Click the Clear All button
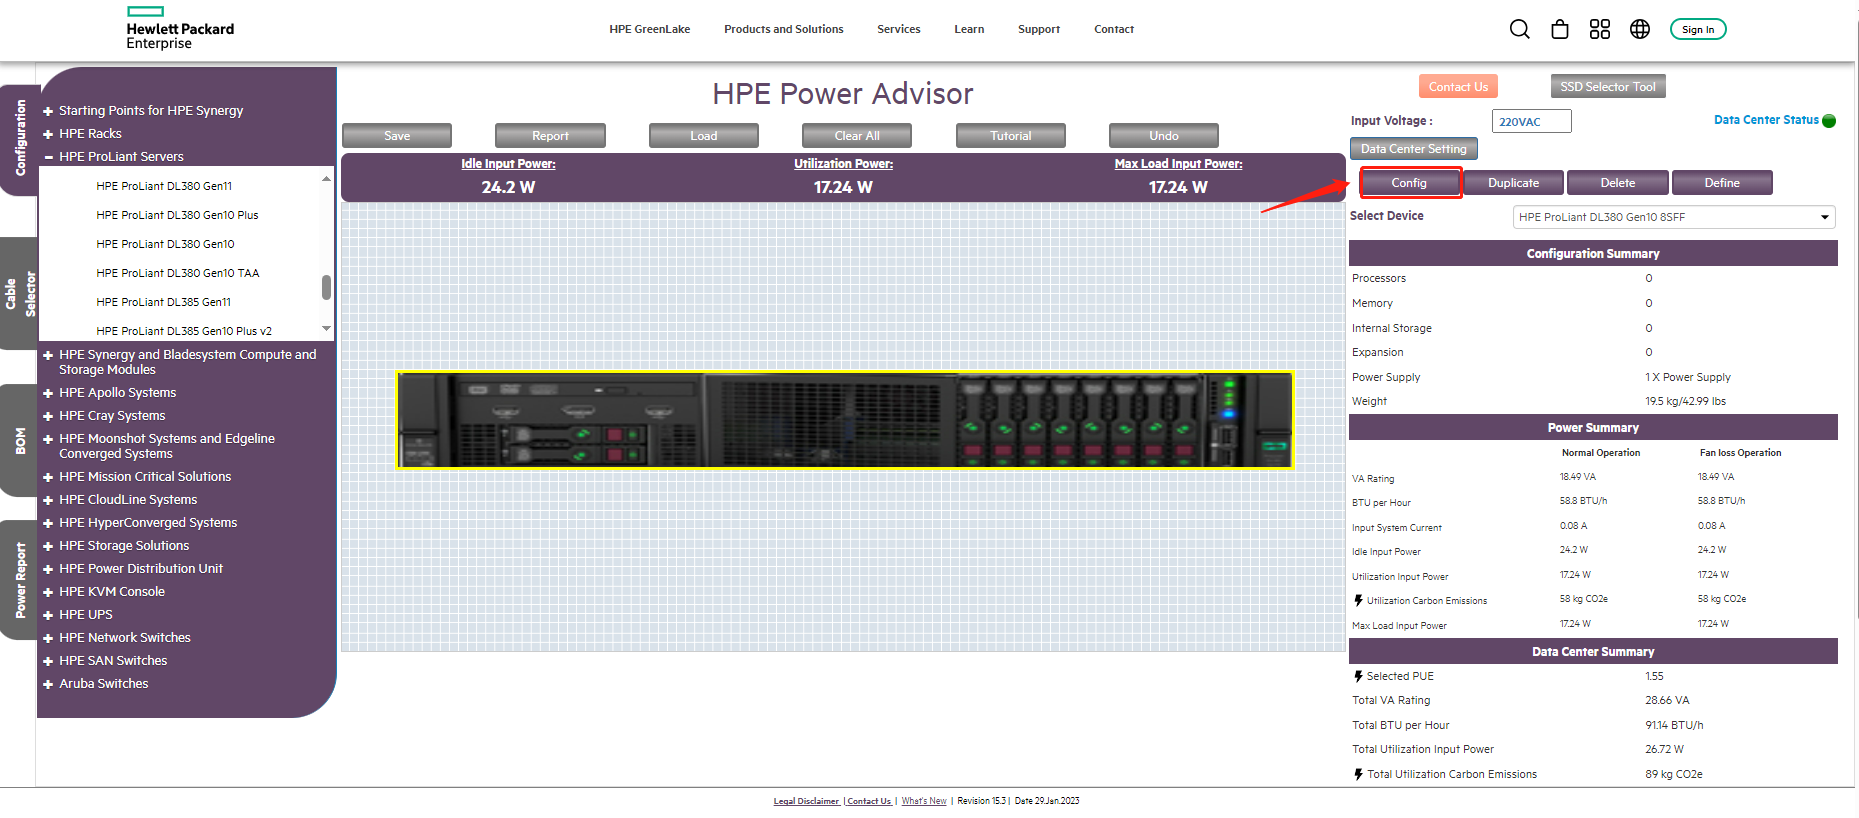 pyautogui.click(x=856, y=136)
